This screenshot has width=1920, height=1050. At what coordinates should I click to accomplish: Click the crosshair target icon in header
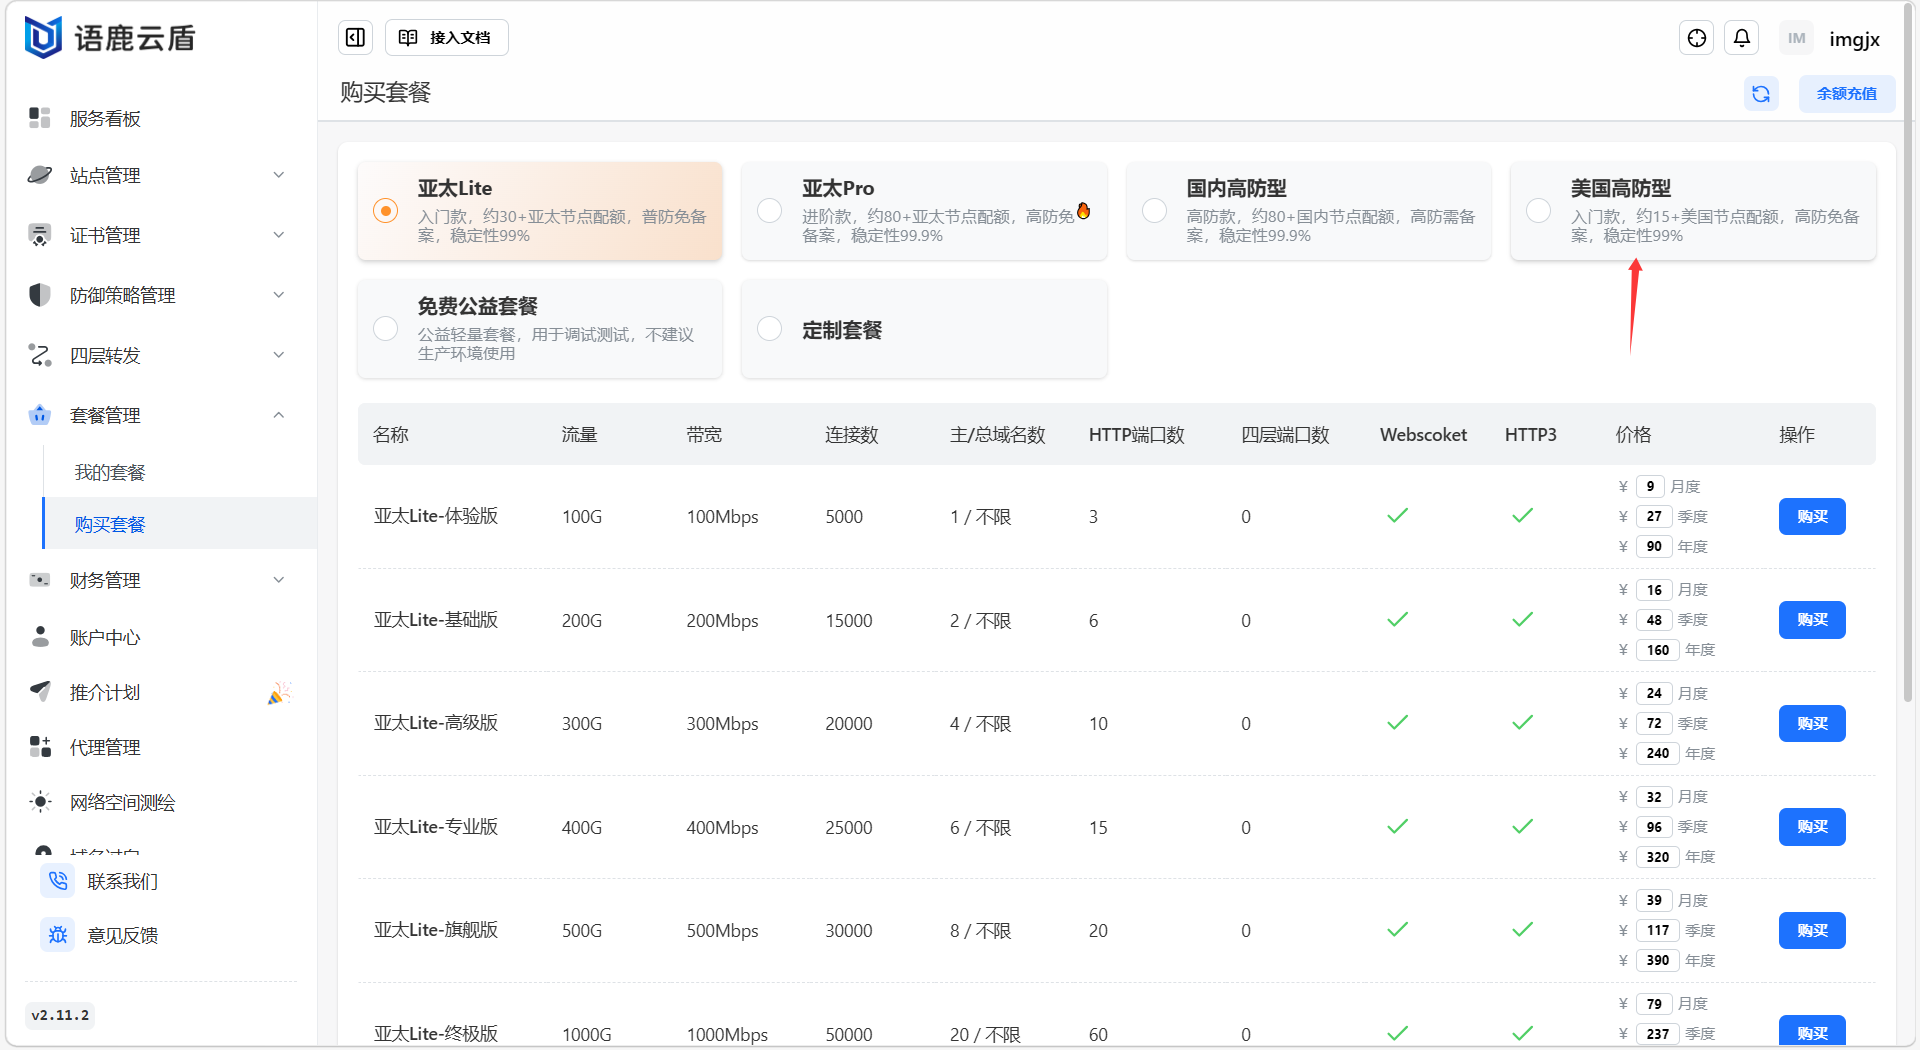pos(1696,38)
